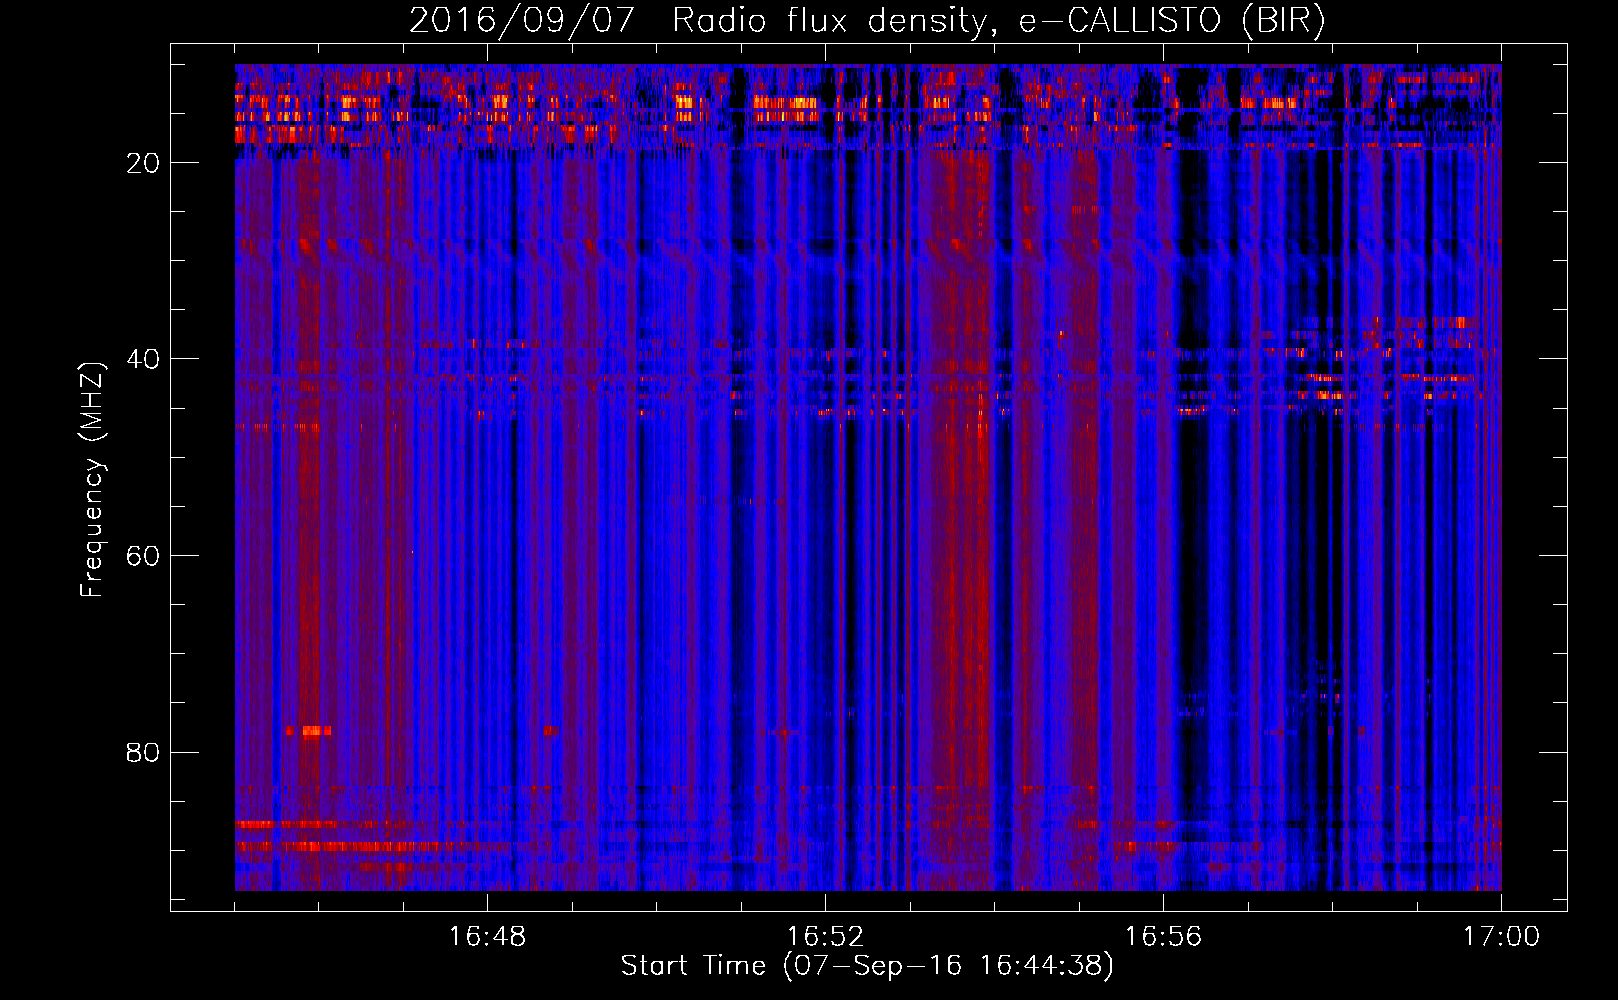Viewport: 1618px width, 1000px height.
Task: Click the 'Frequency (MHZ)' y-axis label
Action: pyautogui.click(x=92, y=480)
